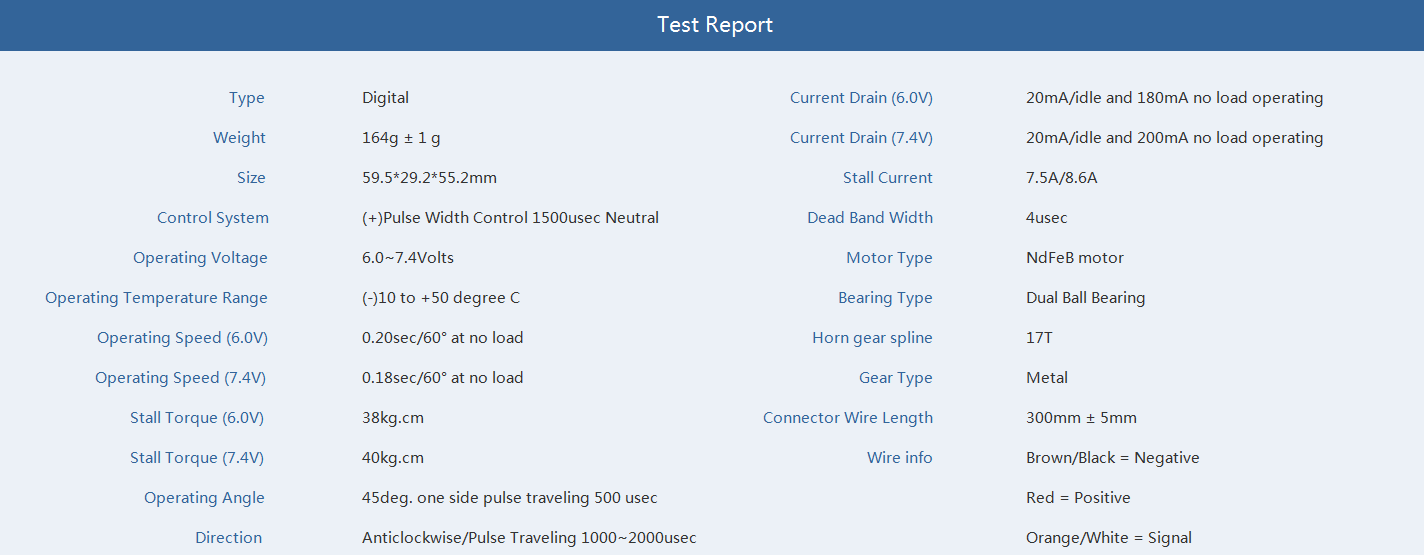Select the Operating Voltage value 6.0~7.4Volts
The height and width of the screenshot is (555, 1424).
[408, 258]
